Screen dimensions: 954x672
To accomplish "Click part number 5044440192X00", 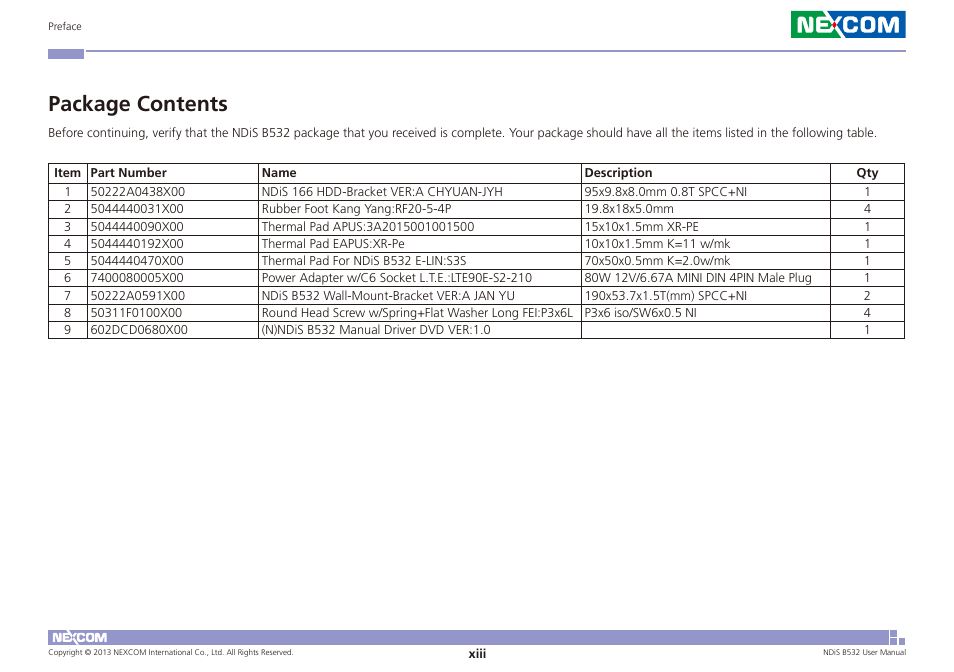I will point(137,244).
